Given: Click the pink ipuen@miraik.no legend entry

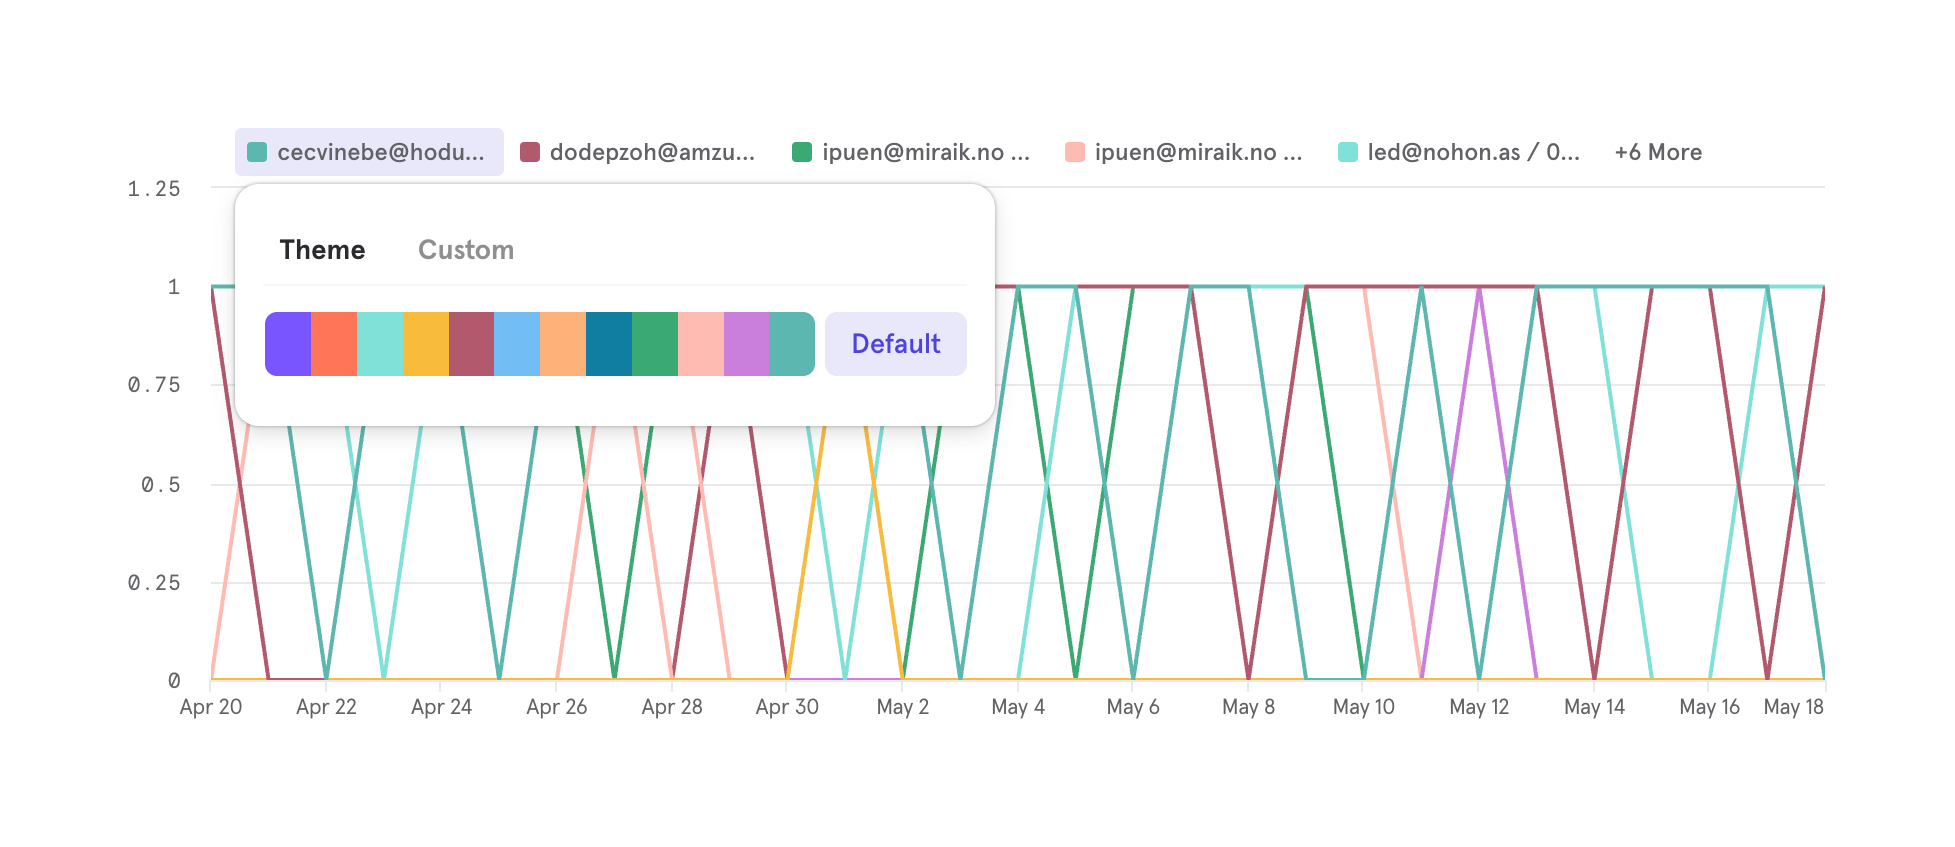Looking at the screenshot, I should pos(1184,152).
